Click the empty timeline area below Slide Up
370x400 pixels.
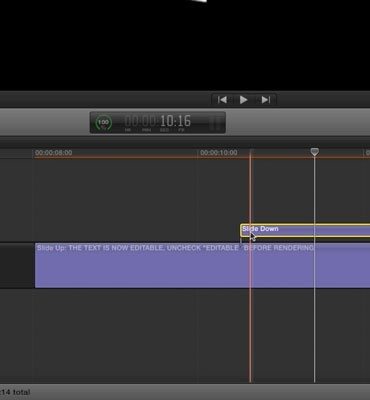coord(200,335)
